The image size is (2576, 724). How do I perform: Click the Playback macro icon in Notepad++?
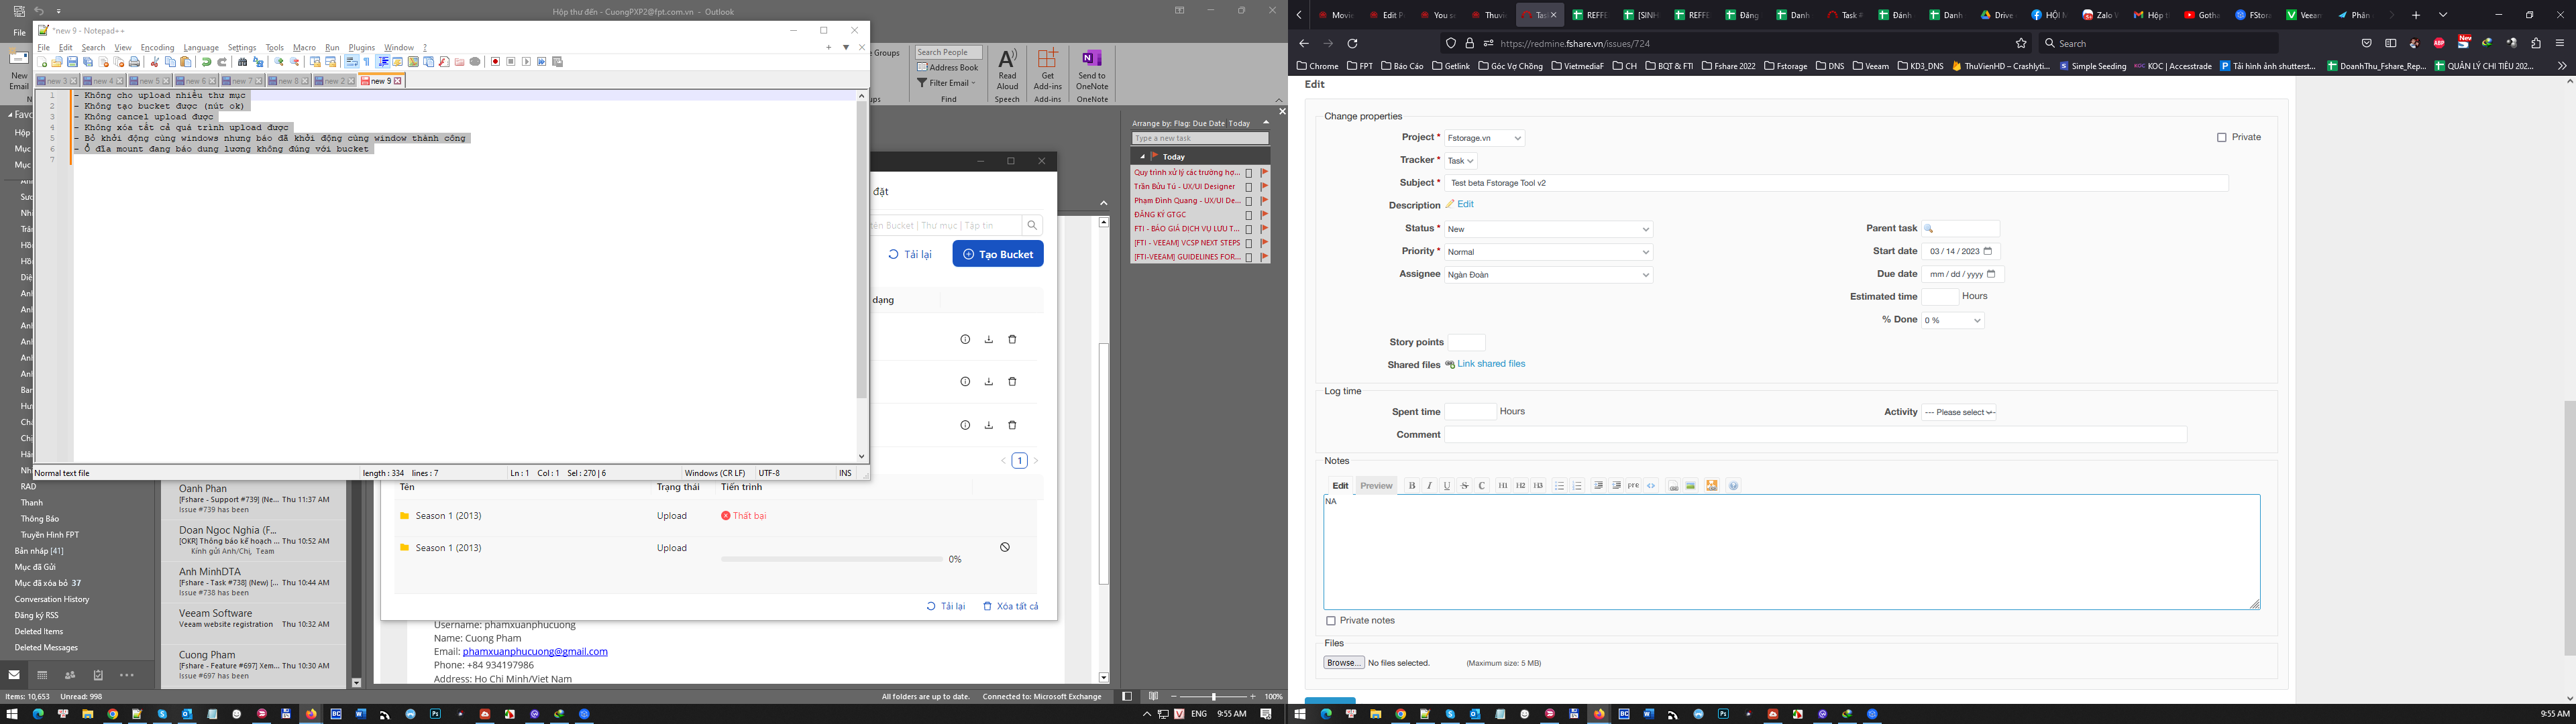click(x=527, y=62)
